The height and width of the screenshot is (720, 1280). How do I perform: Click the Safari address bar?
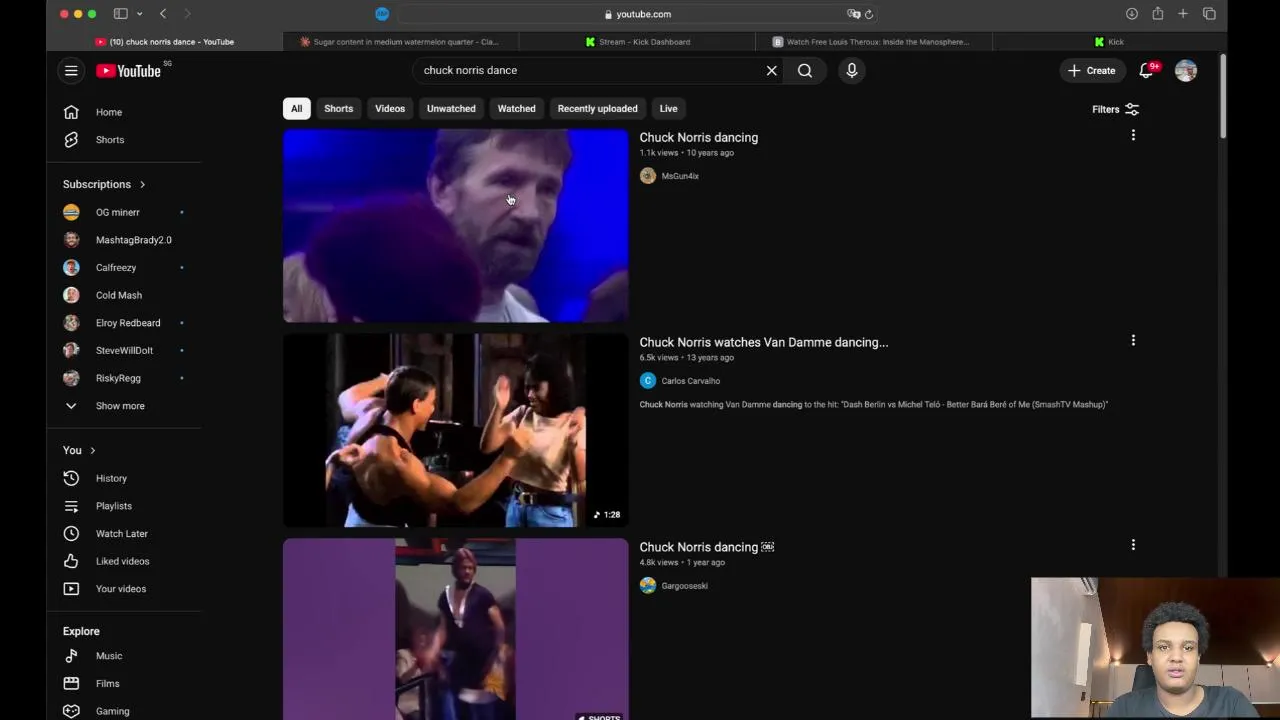click(637, 14)
